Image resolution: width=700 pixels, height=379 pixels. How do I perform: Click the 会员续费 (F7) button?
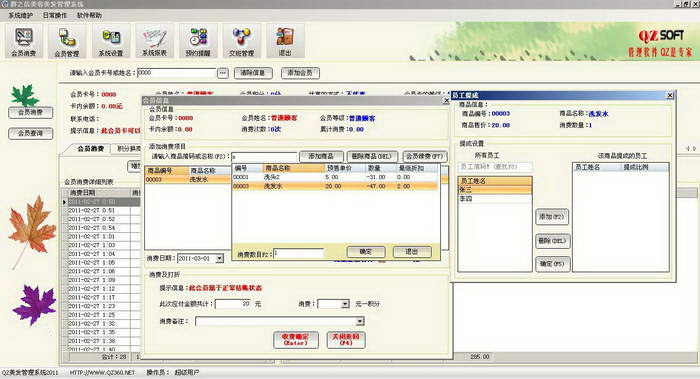424,156
